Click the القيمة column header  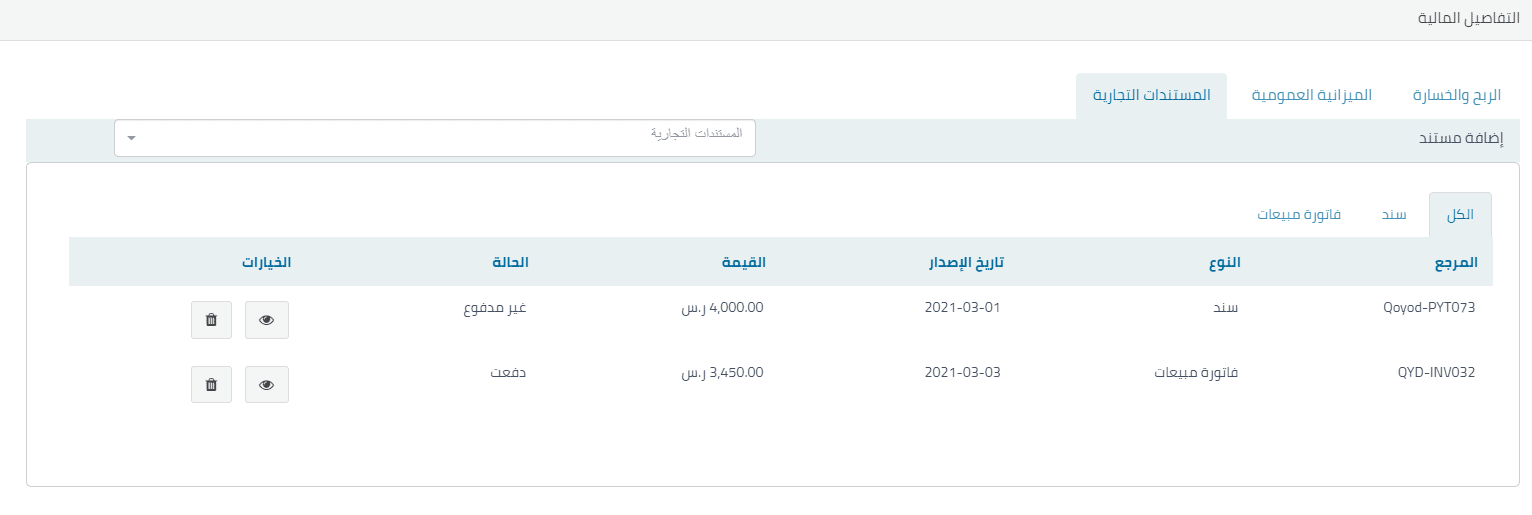click(743, 262)
